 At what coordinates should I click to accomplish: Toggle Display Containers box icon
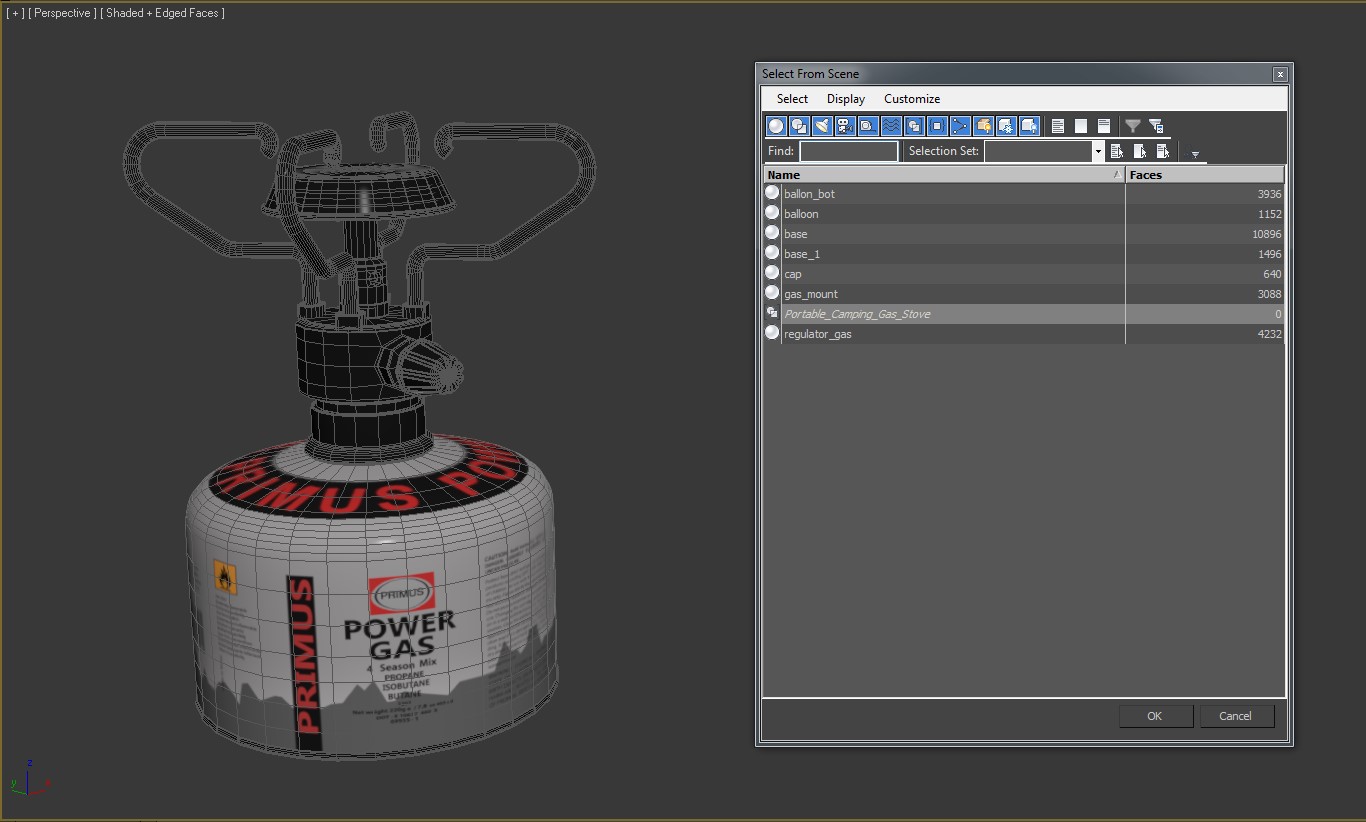(x=983, y=126)
